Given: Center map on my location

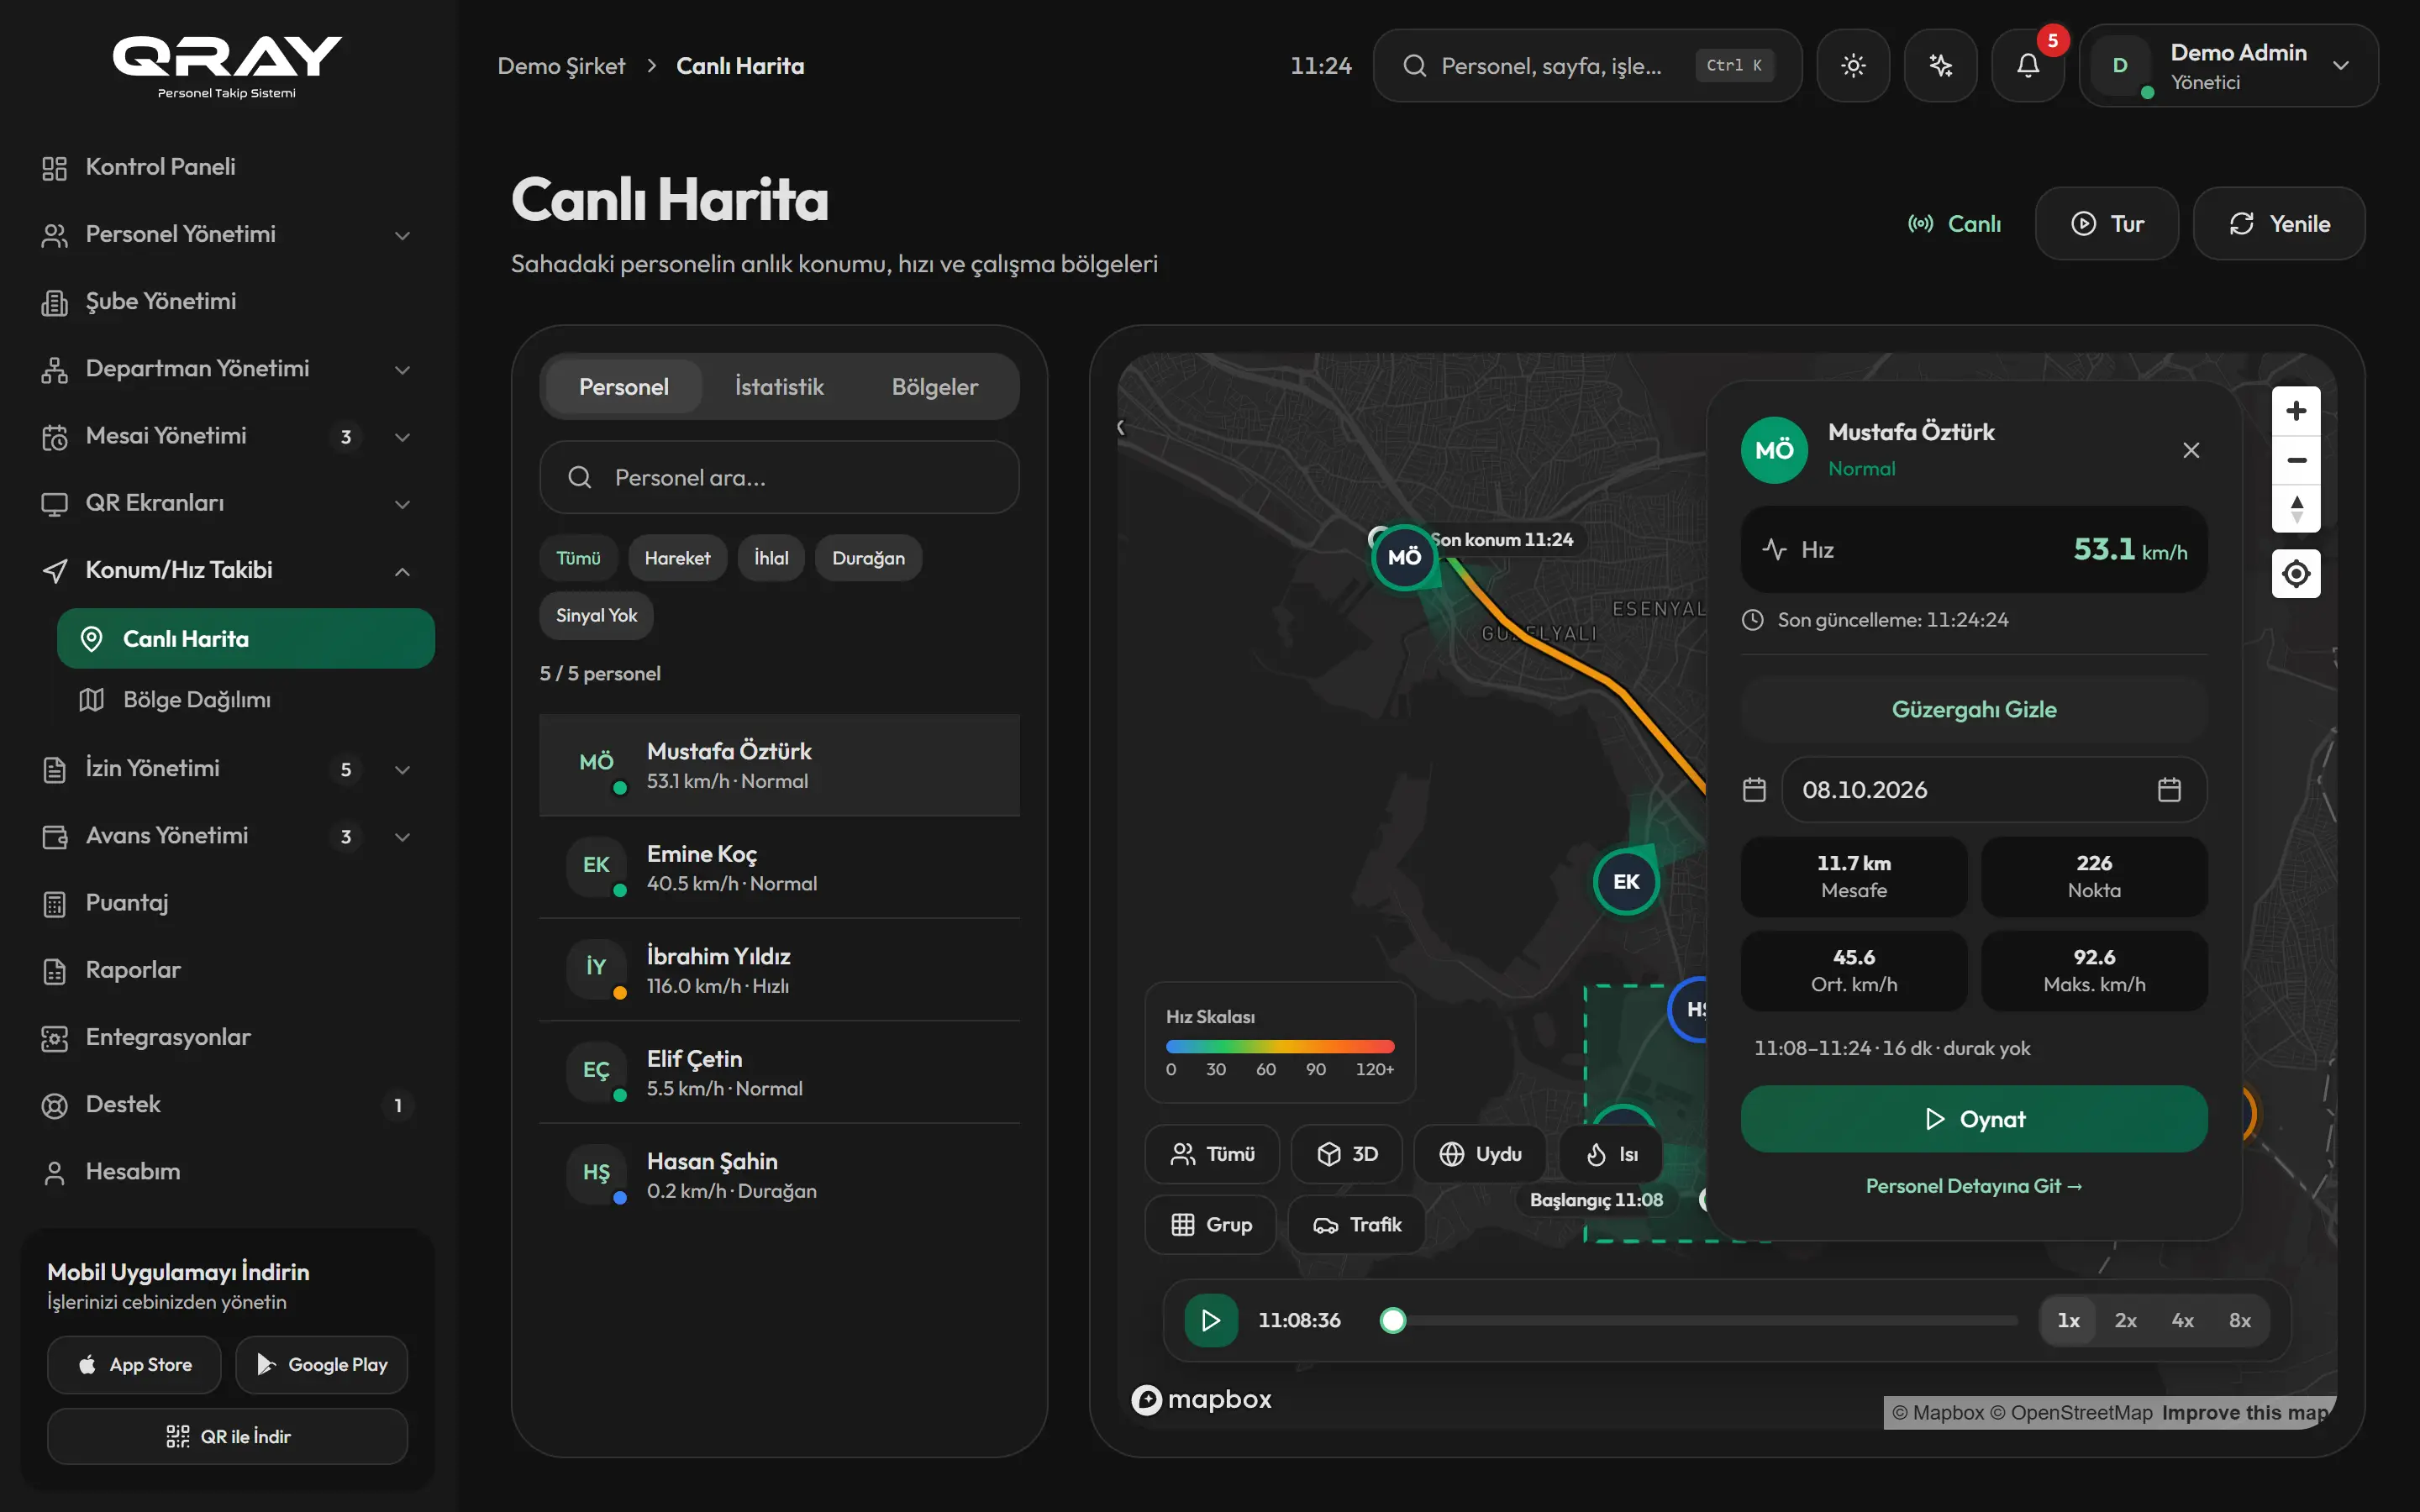Looking at the screenshot, I should pos(2296,574).
